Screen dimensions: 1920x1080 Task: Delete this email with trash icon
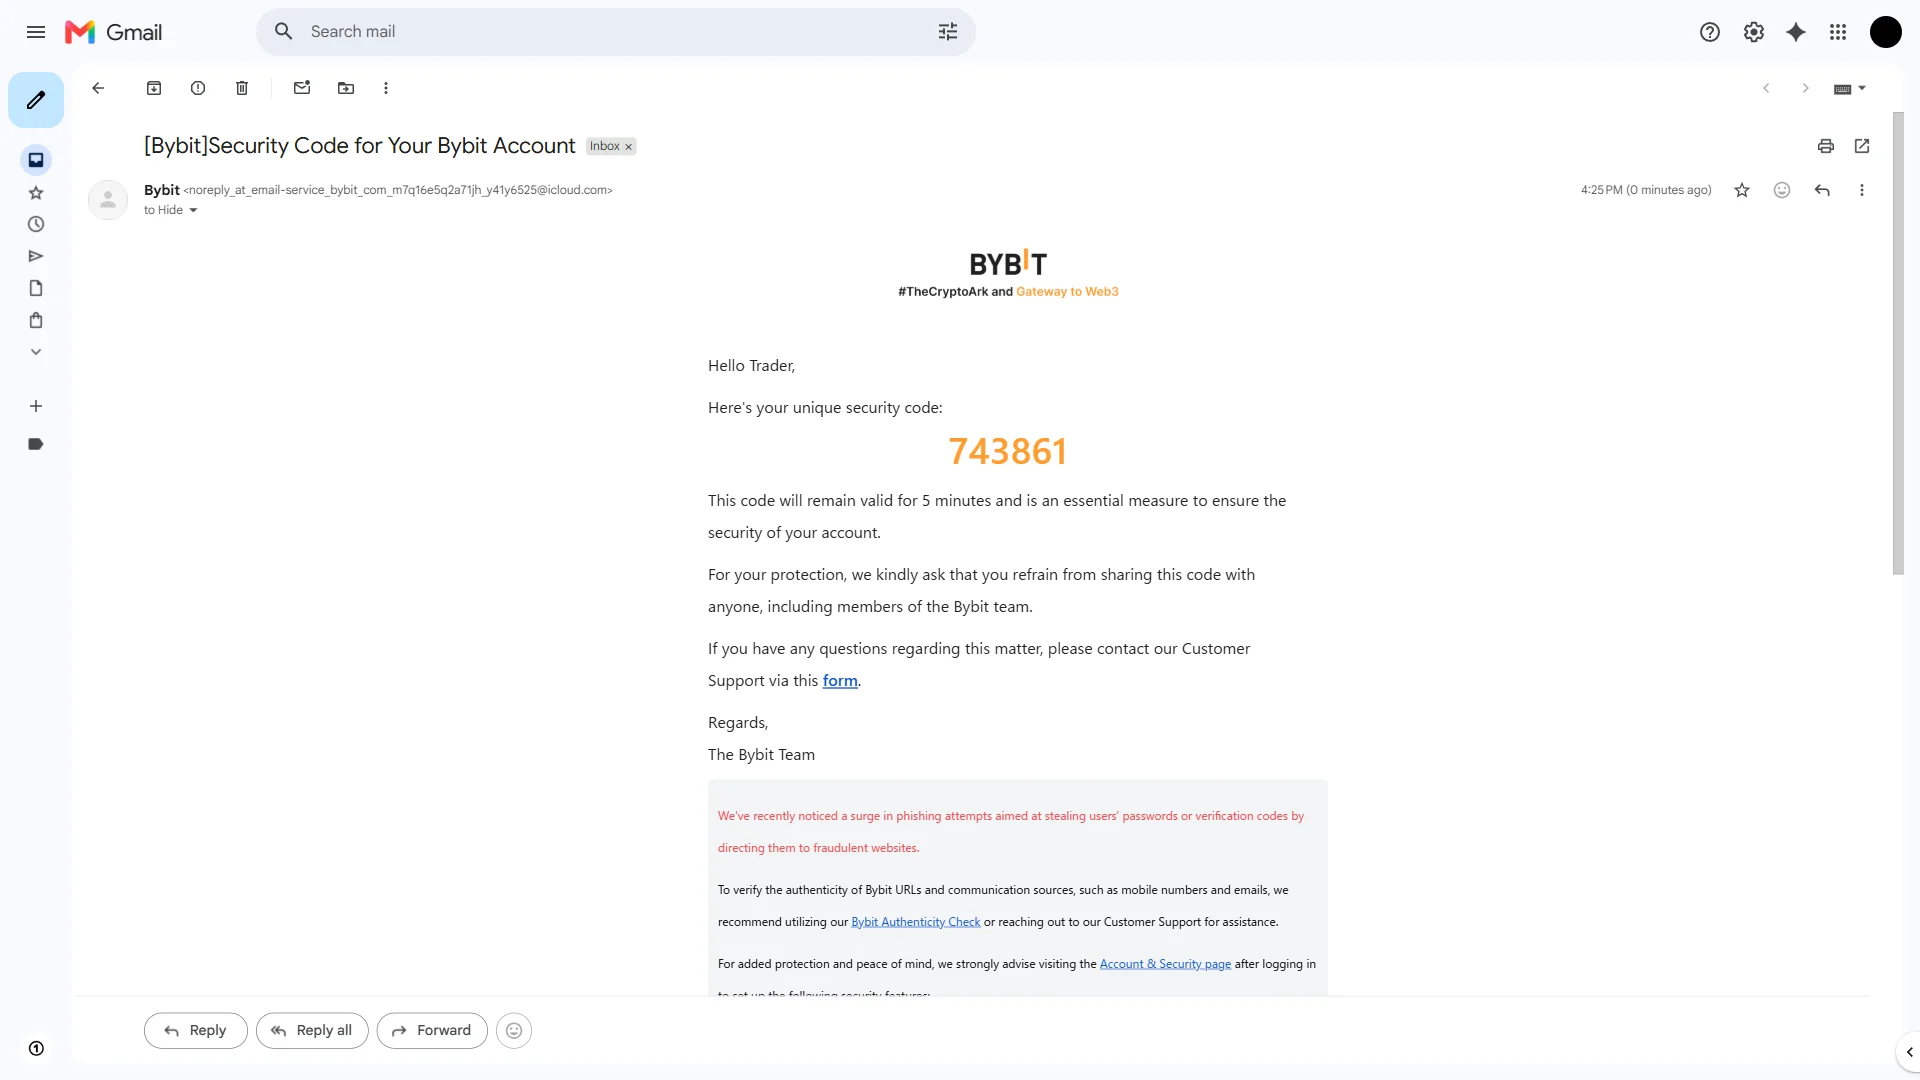click(242, 88)
